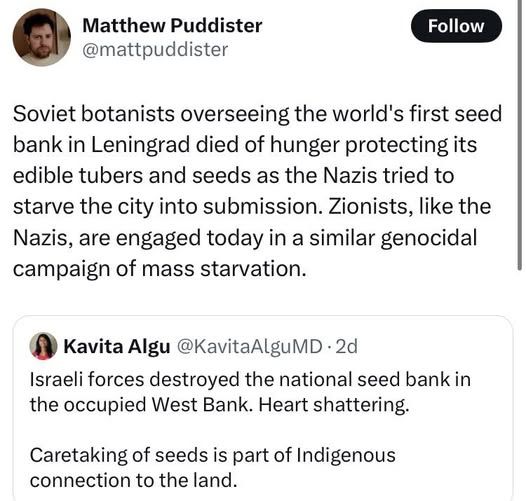Open quoted post text 'Israeli forces destroyed'
Screen dimensions: 526x501
tap(250, 380)
